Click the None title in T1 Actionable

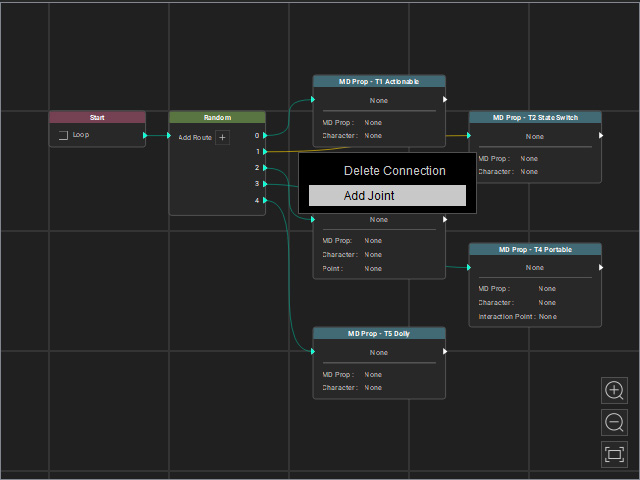379,100
